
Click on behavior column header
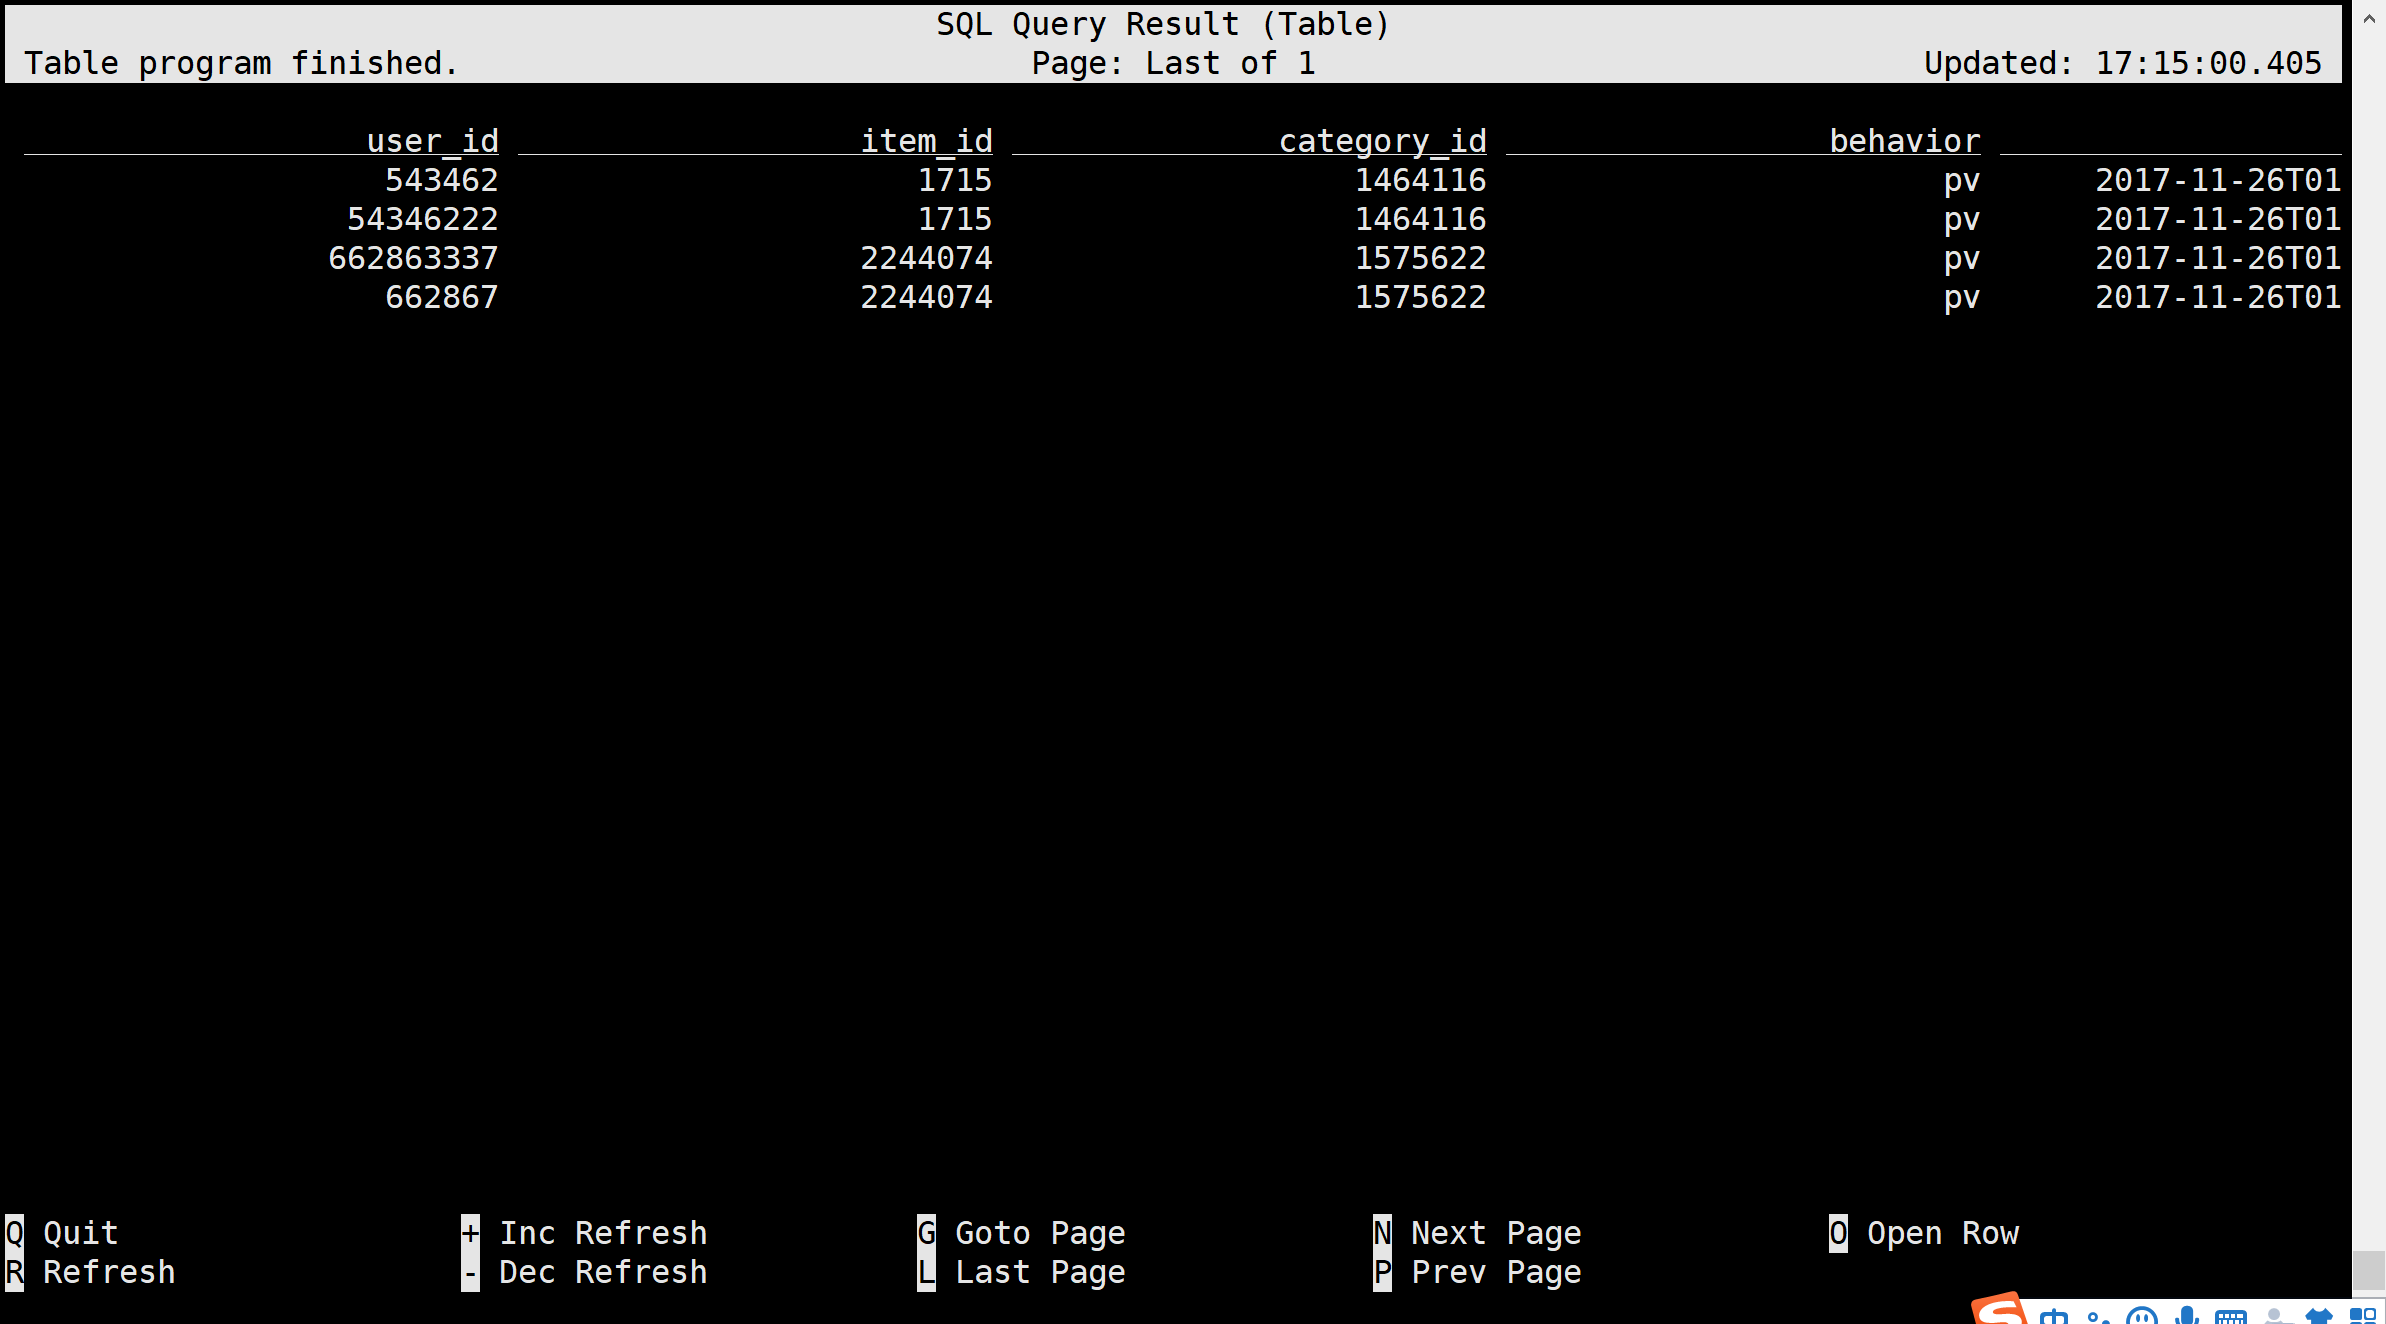(x=1904, y=140)
